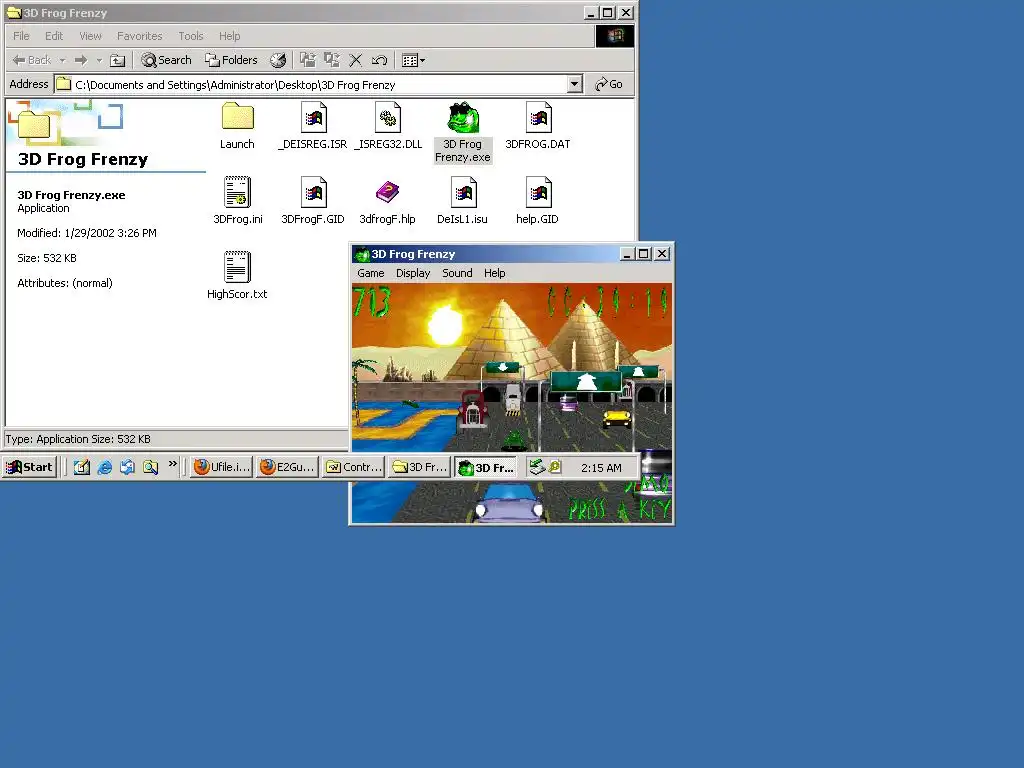Click the 713 score in the game
The width and height of the screenshot is (1024, 768).
(x=372, y=302)
